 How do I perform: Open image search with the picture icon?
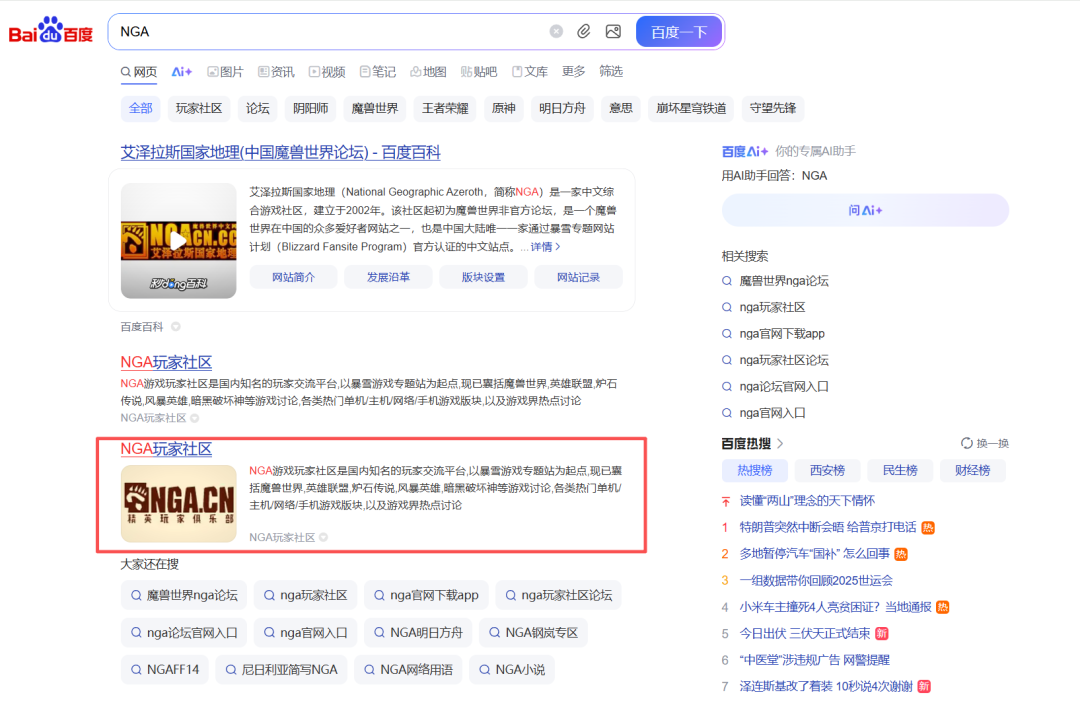point(613,32)
